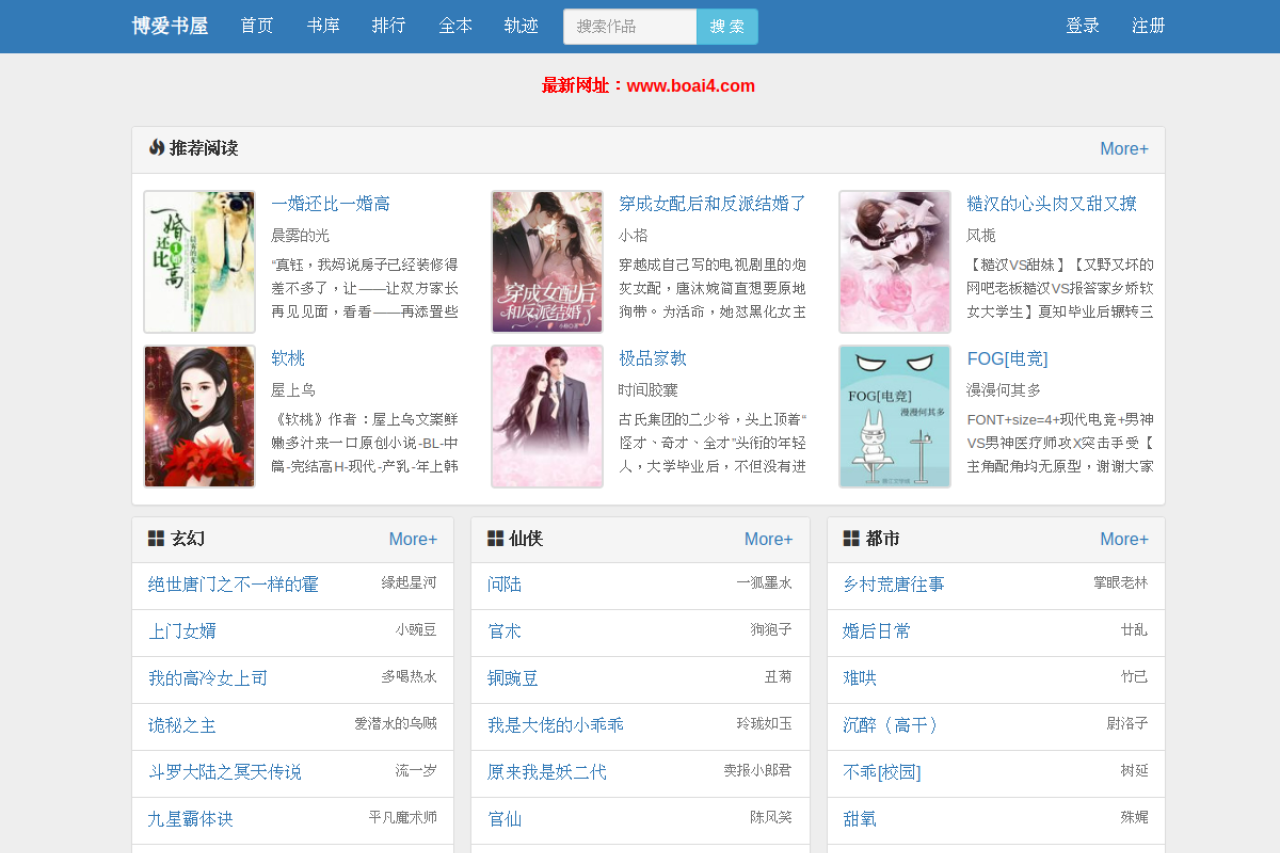Image resolution: width=1280 pixels, height=853 pixels.
Task: Focus the 搜索作品 search input field
Action: coord(630,27)
